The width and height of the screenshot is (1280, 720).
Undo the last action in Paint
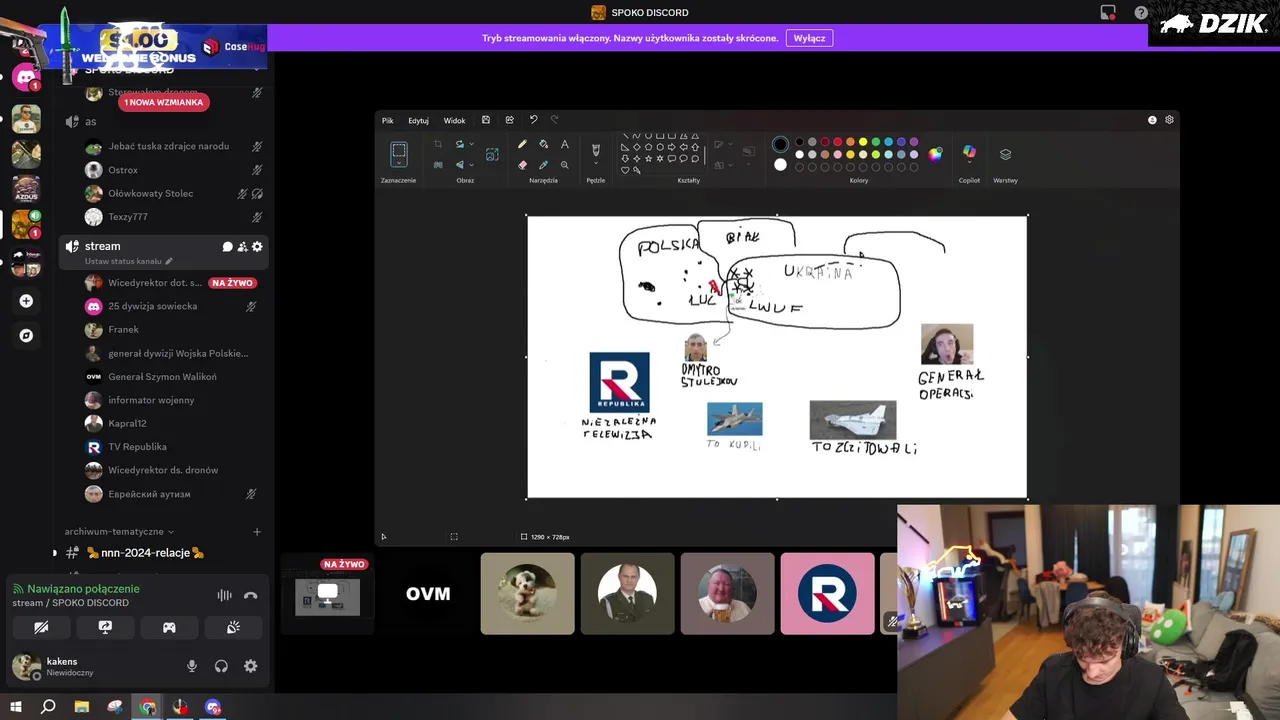point(533,120)
